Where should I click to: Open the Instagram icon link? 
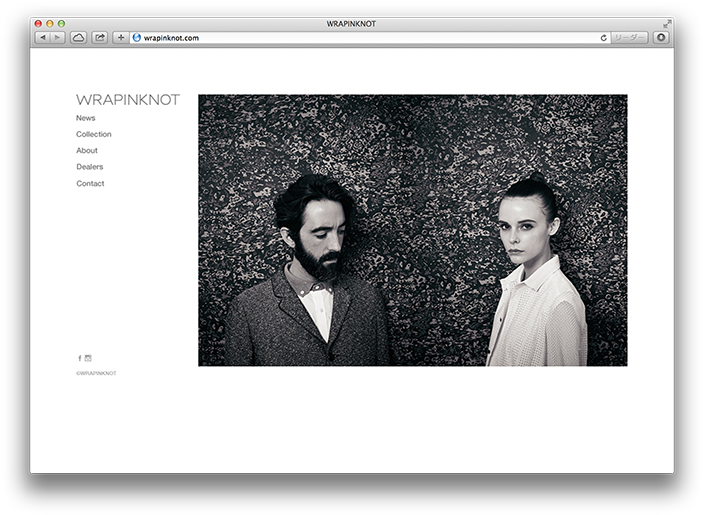point(88,358)
